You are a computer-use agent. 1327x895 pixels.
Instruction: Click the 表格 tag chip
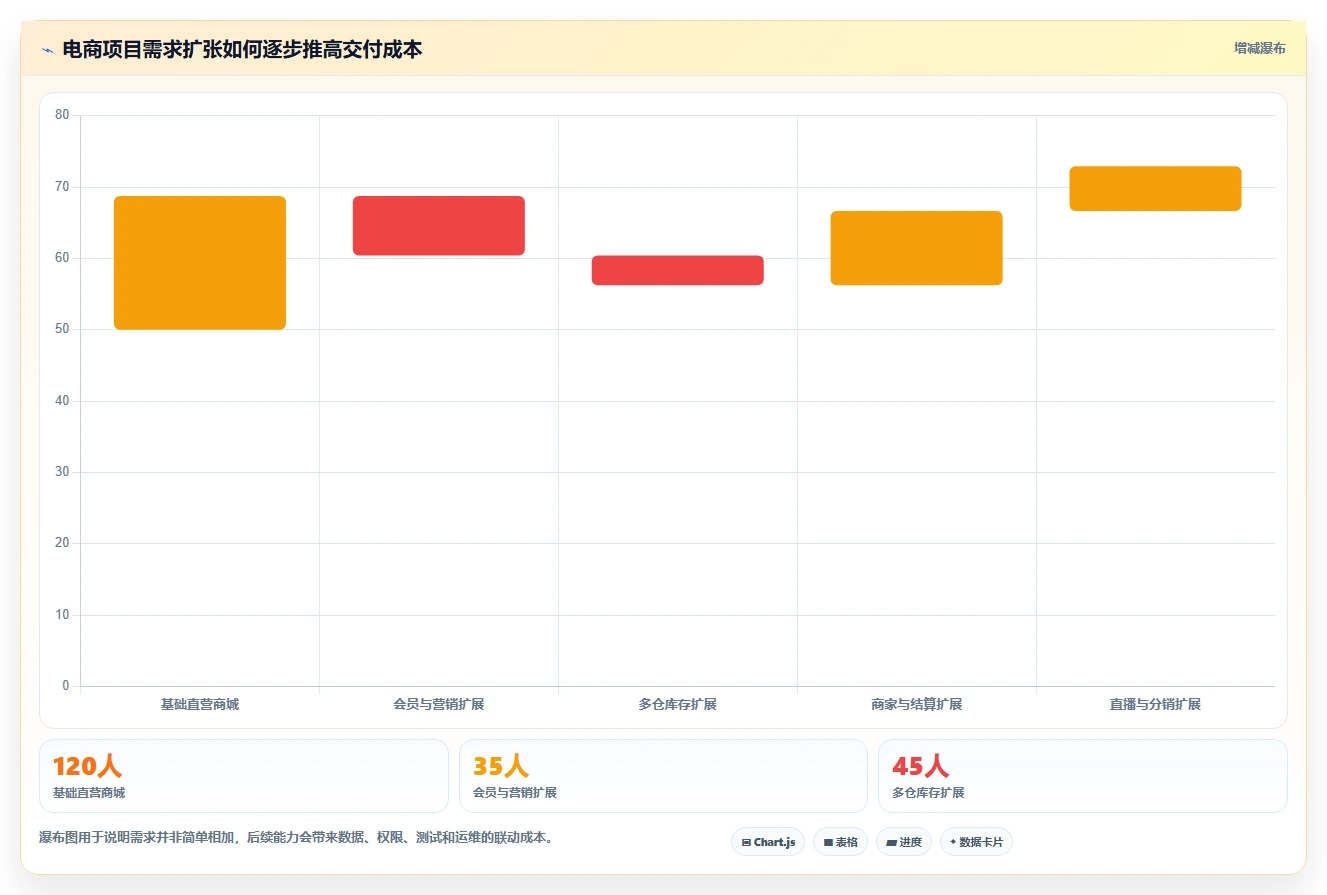coord(840,842)
